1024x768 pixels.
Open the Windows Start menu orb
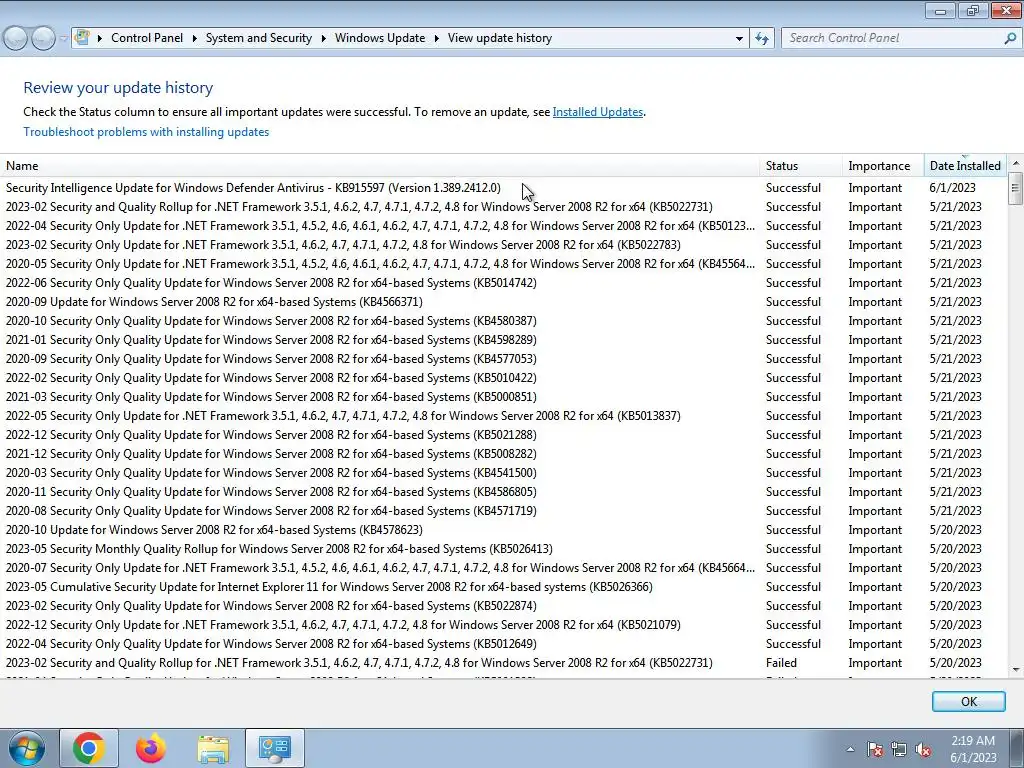click(x=26, y=748)
